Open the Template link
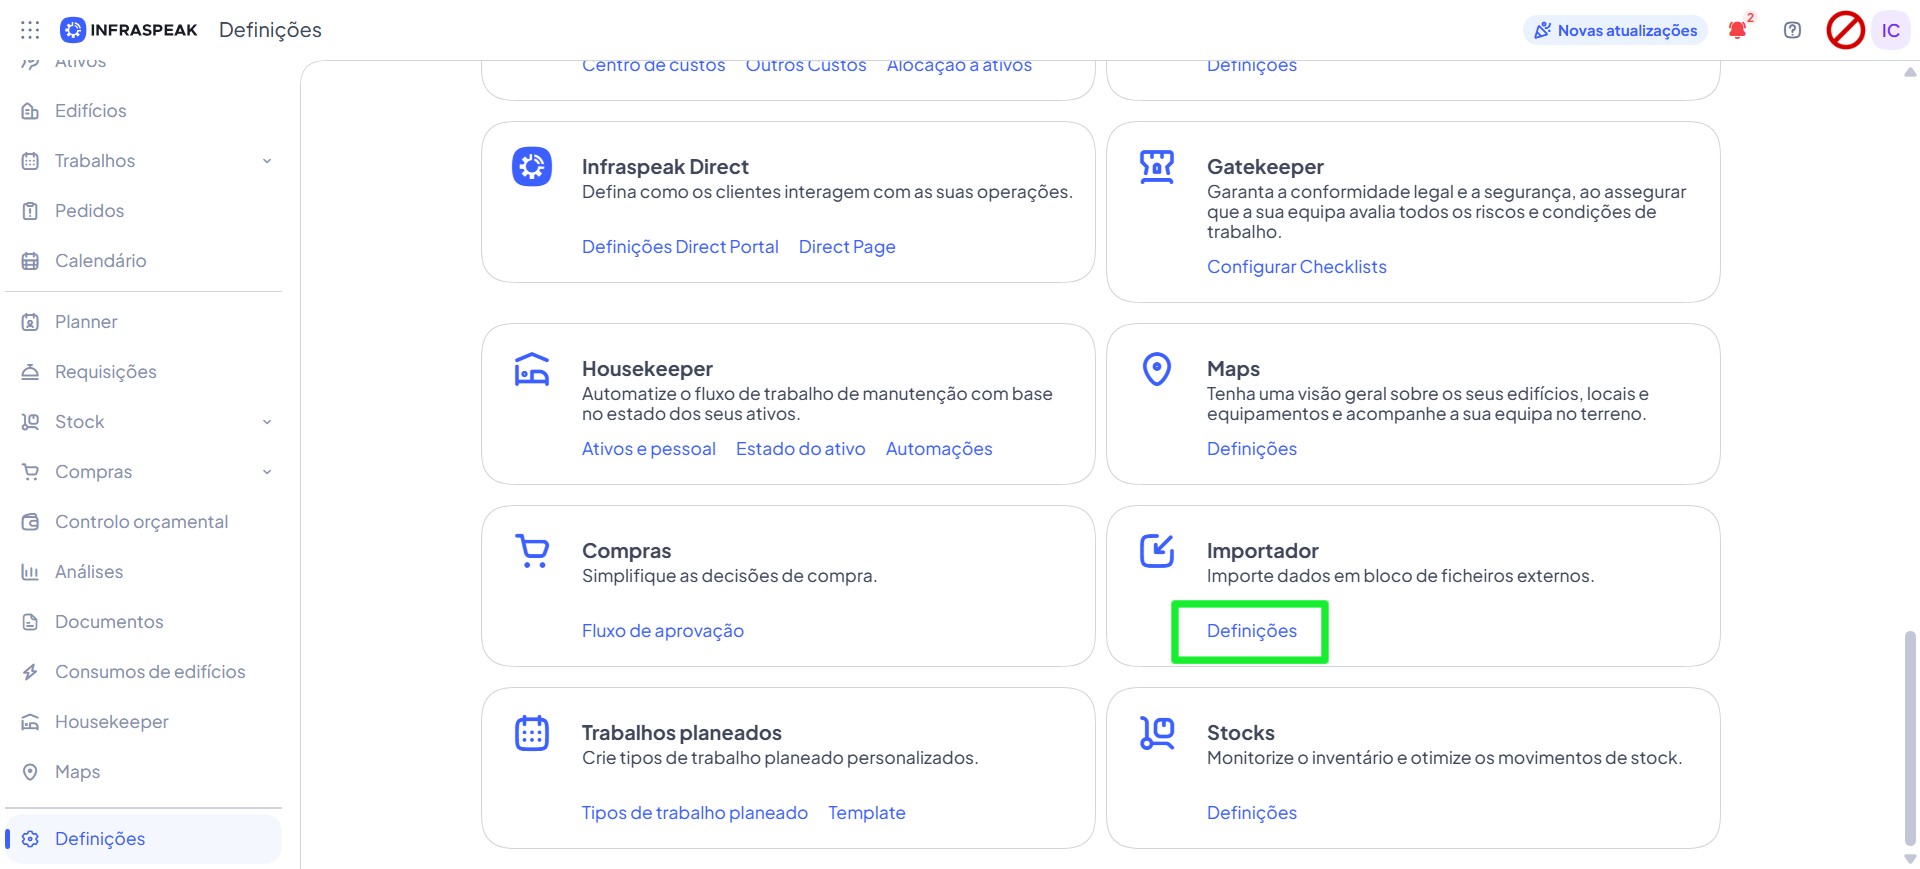The width and height of the screenshot is (1920, 869). pos(867,813)
